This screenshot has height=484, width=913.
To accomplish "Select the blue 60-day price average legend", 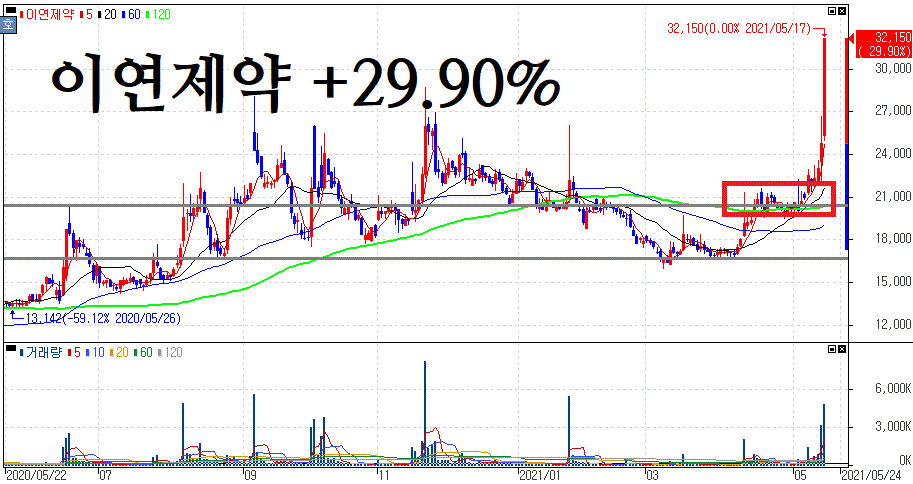I will coord(132,15).
